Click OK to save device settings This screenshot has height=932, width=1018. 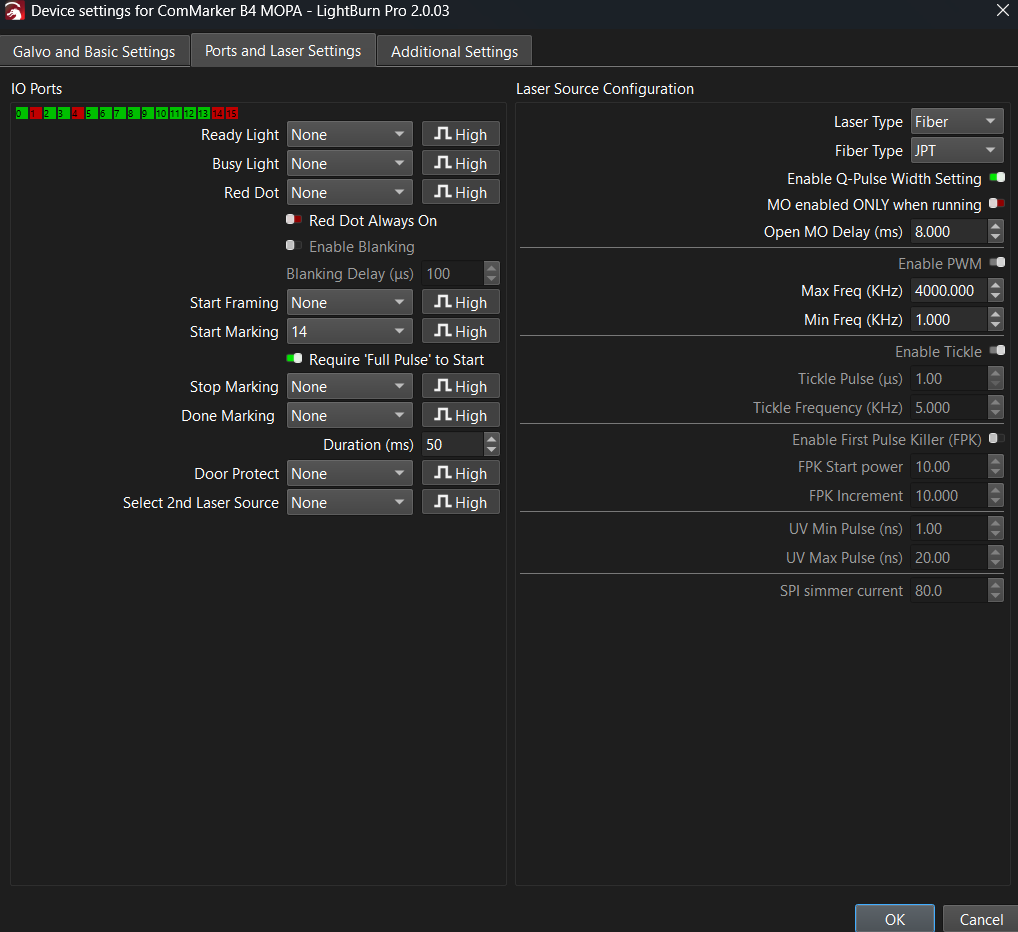point(894,919)
